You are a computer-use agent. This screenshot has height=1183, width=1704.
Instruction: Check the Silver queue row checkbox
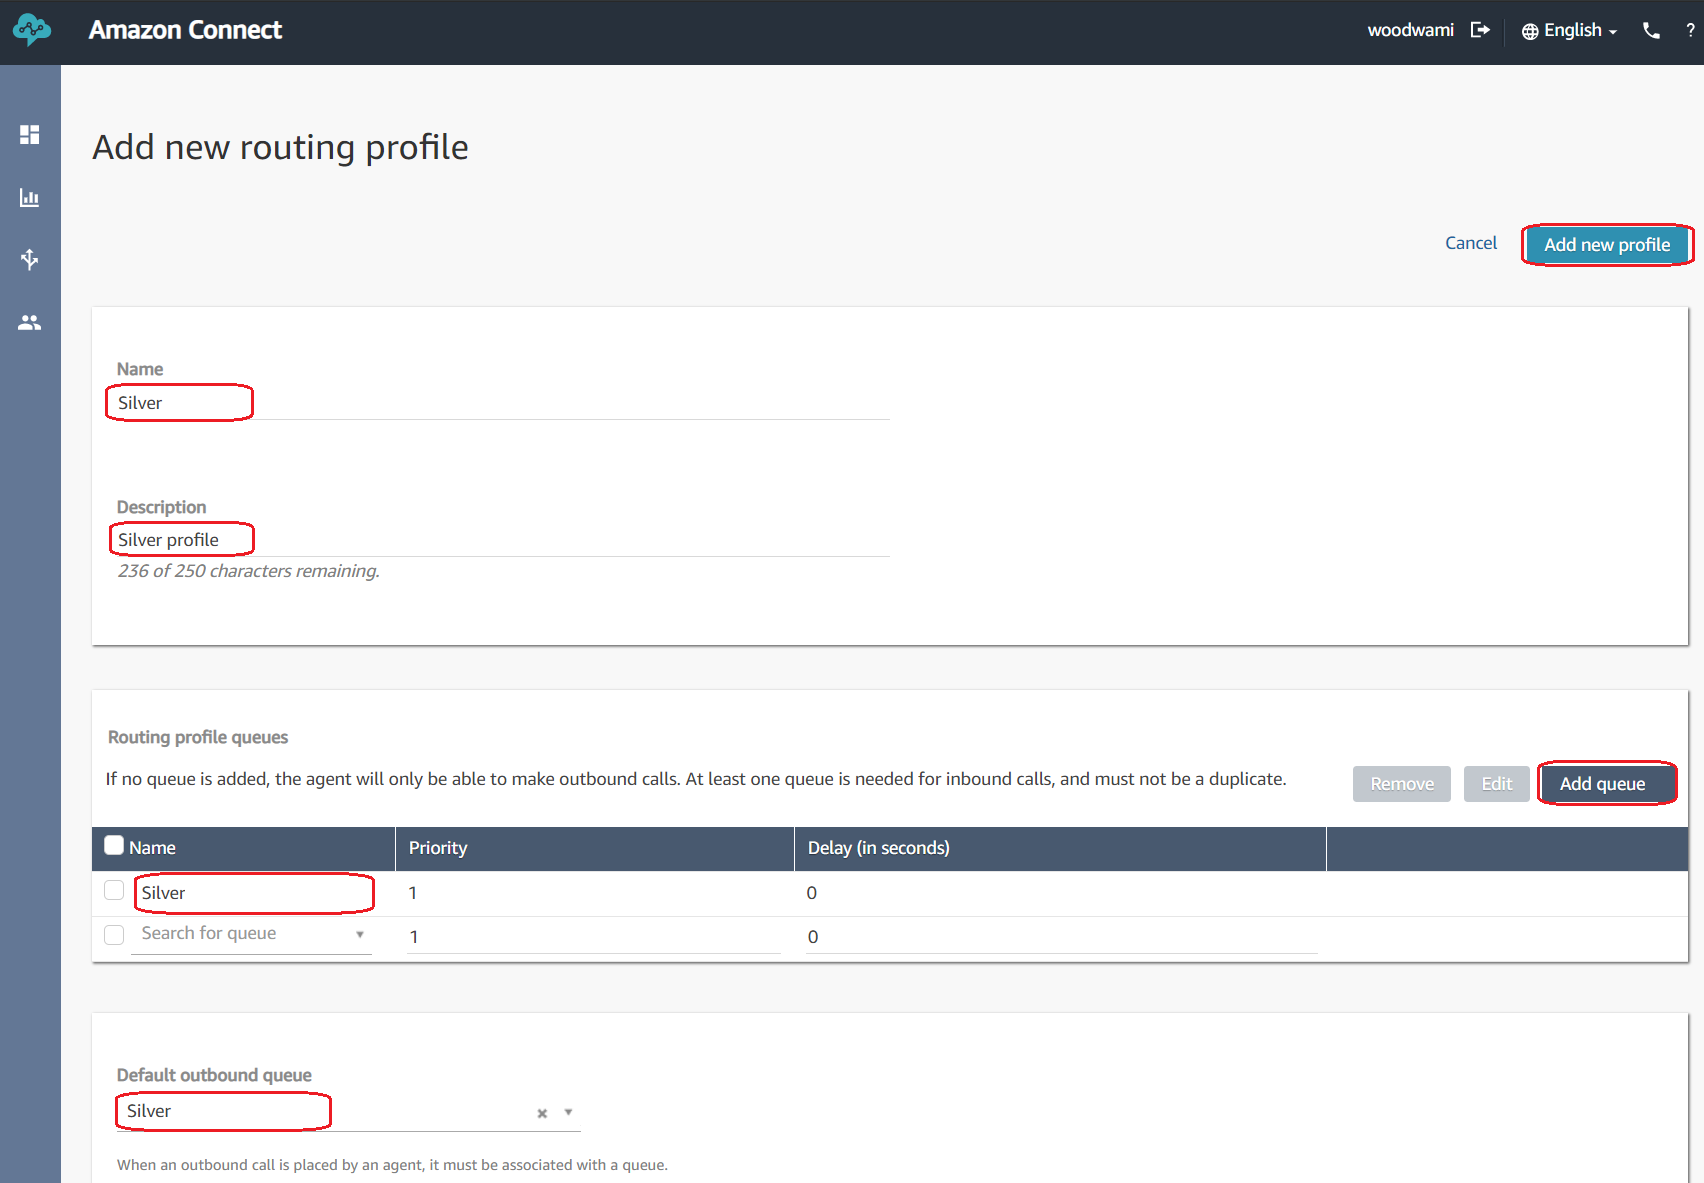click(114, 890)
